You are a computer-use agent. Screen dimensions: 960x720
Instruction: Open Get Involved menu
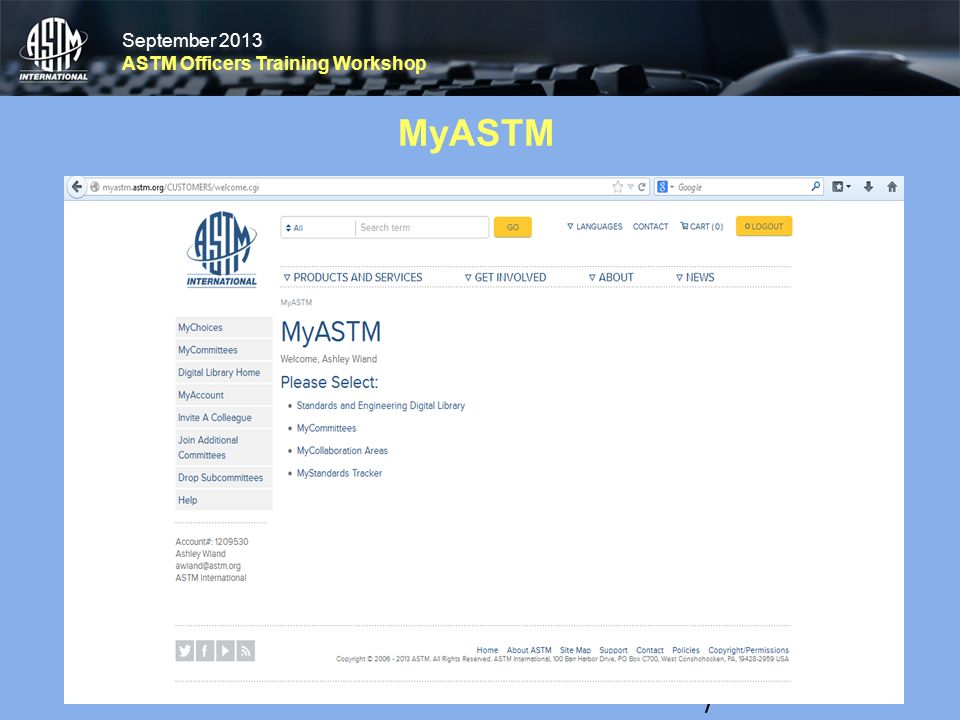coord(505,277)
